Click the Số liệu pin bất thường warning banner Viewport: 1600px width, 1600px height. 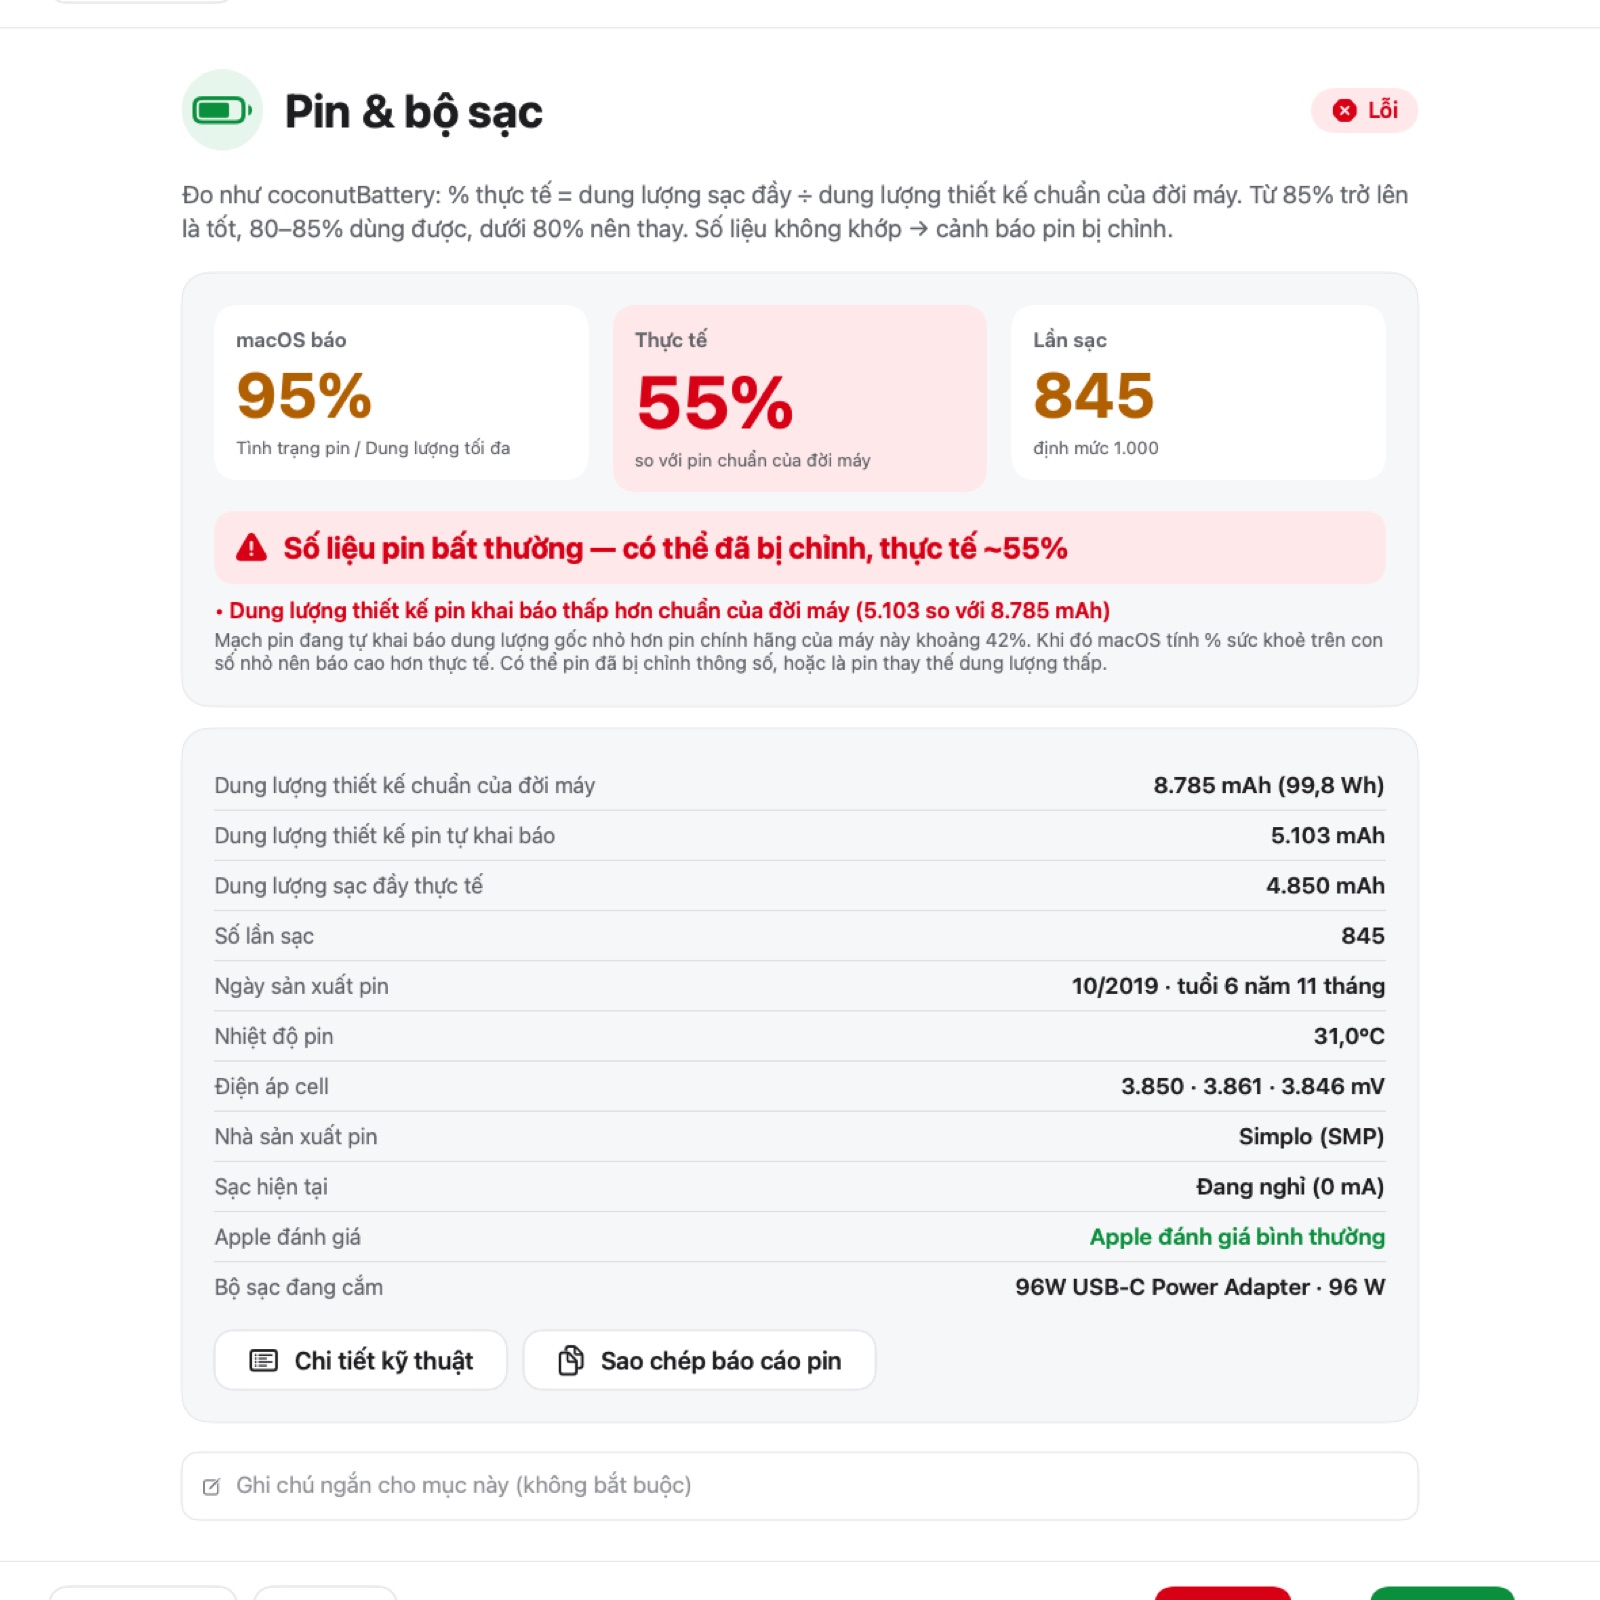(x=800, y=548)
